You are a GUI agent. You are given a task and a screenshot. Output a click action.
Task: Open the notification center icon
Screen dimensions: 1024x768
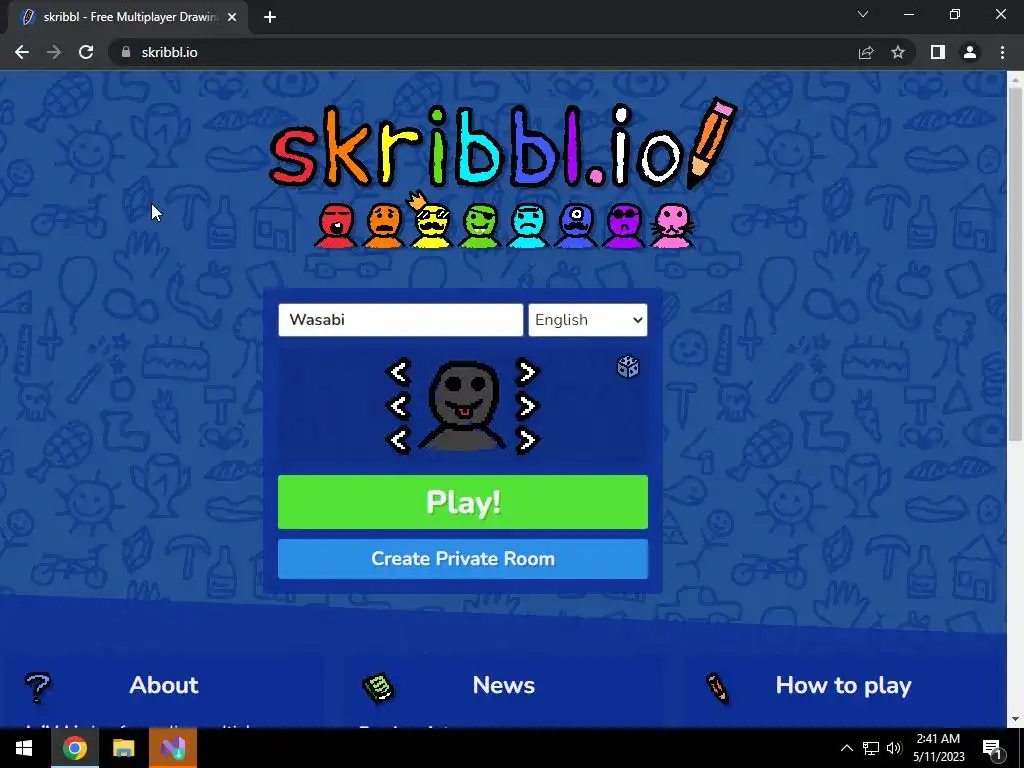tap(992, 748)
